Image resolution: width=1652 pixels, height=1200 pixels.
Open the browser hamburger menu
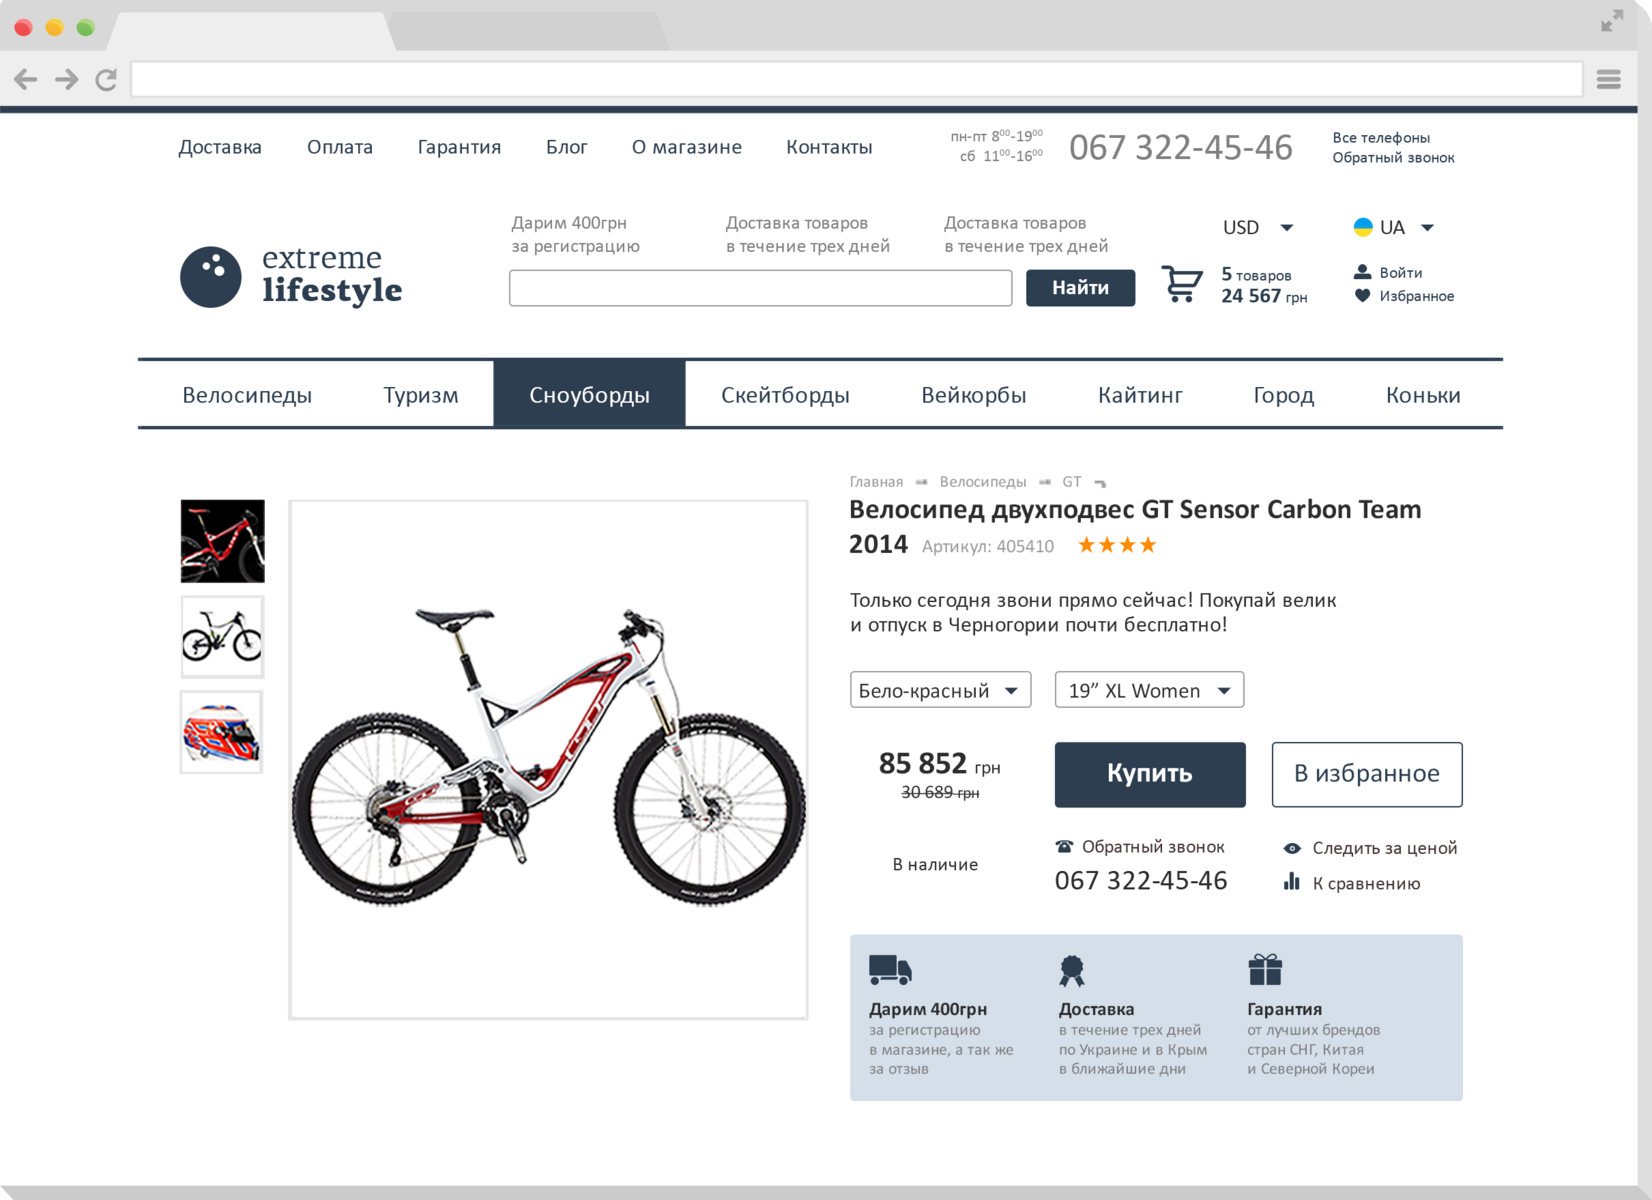pyautogui.click(x=1608, y=79)
